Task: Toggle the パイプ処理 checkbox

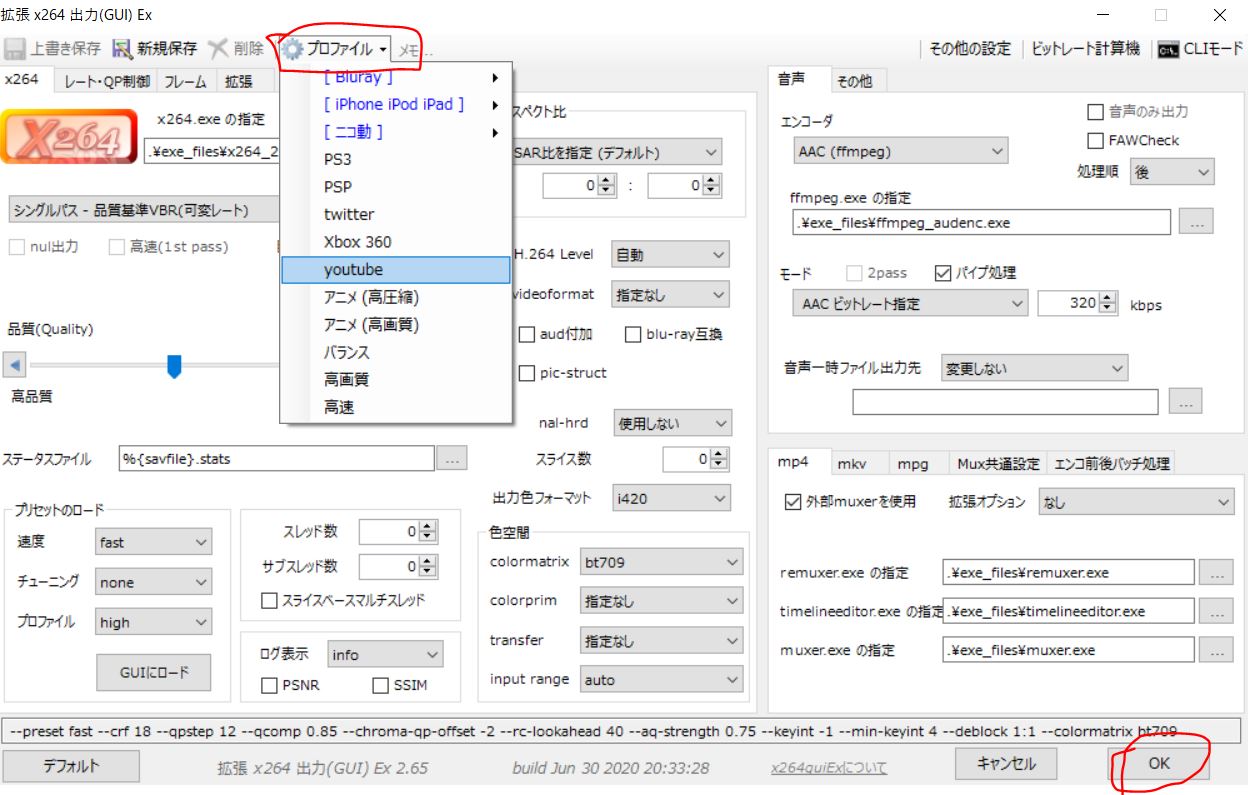Action: coord(943,273)
